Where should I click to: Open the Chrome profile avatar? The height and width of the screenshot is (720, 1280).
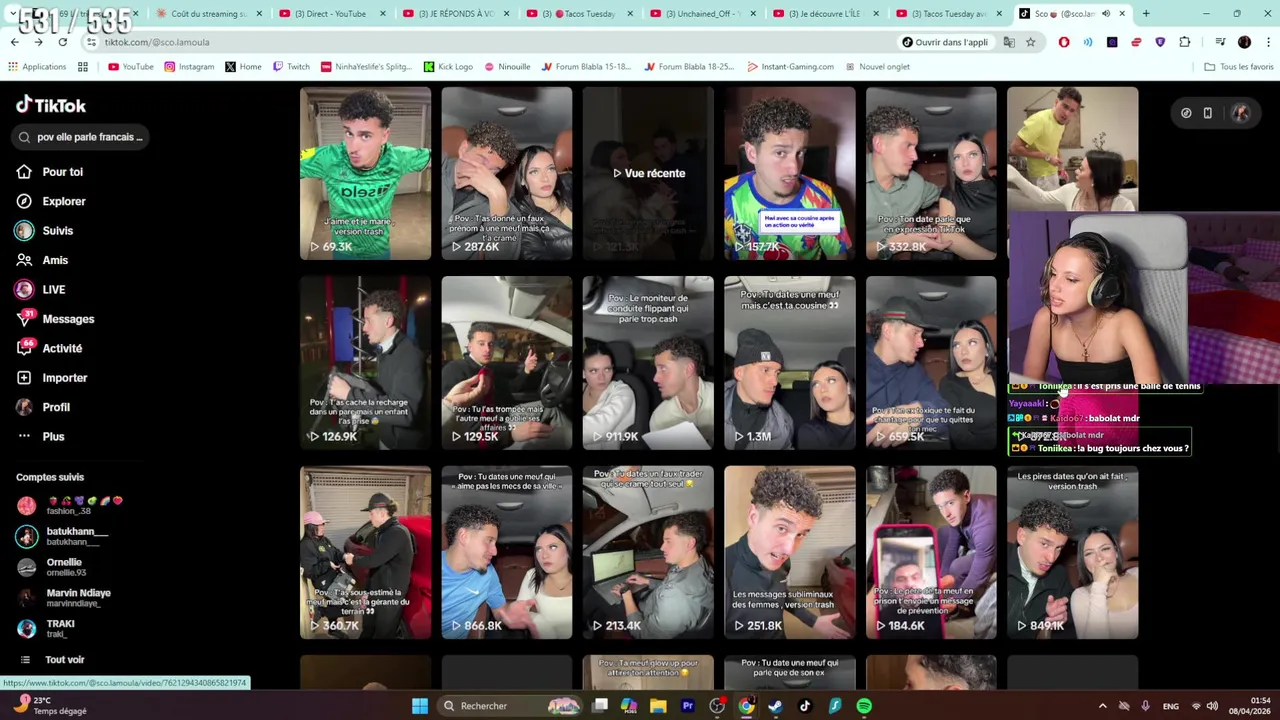(x=1244, y=42)
